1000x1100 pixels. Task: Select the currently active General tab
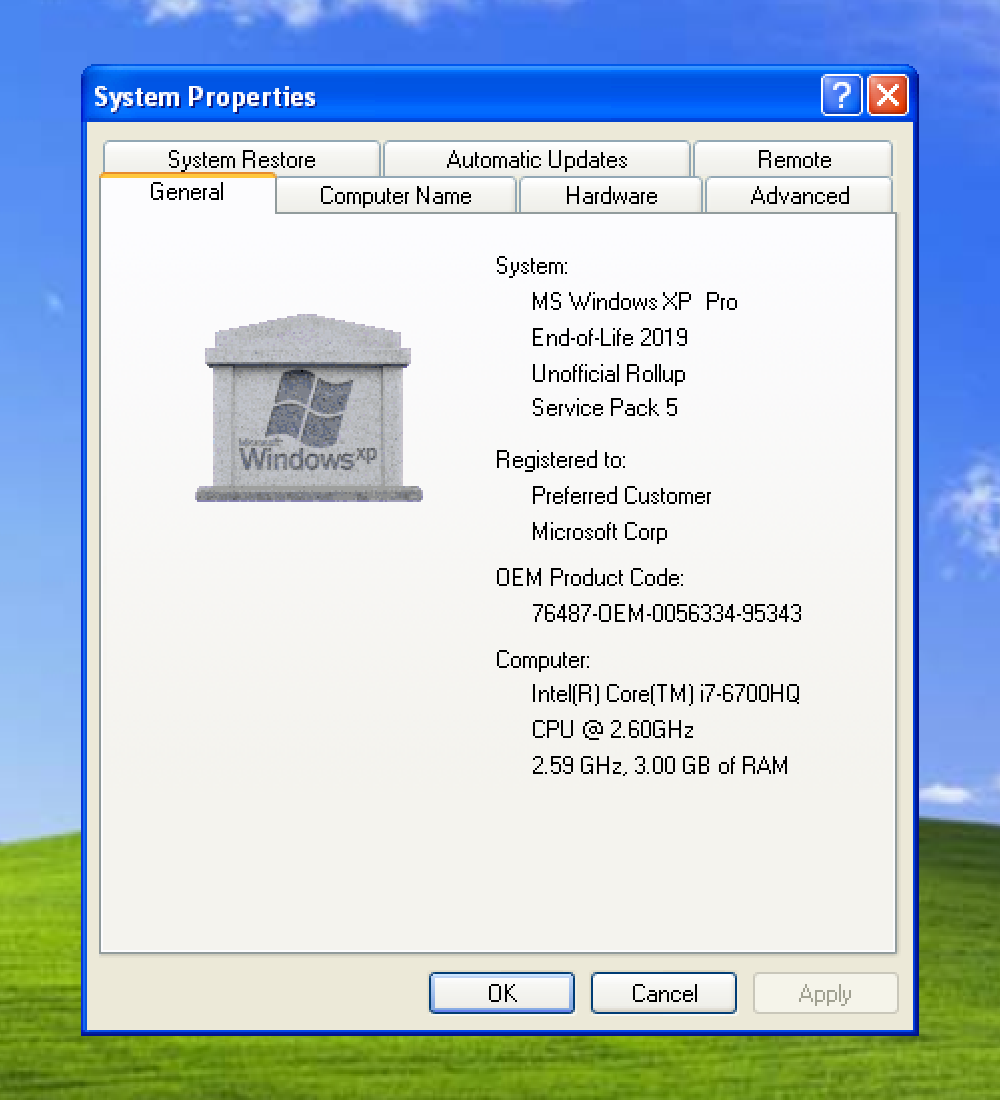pos(187,192)
